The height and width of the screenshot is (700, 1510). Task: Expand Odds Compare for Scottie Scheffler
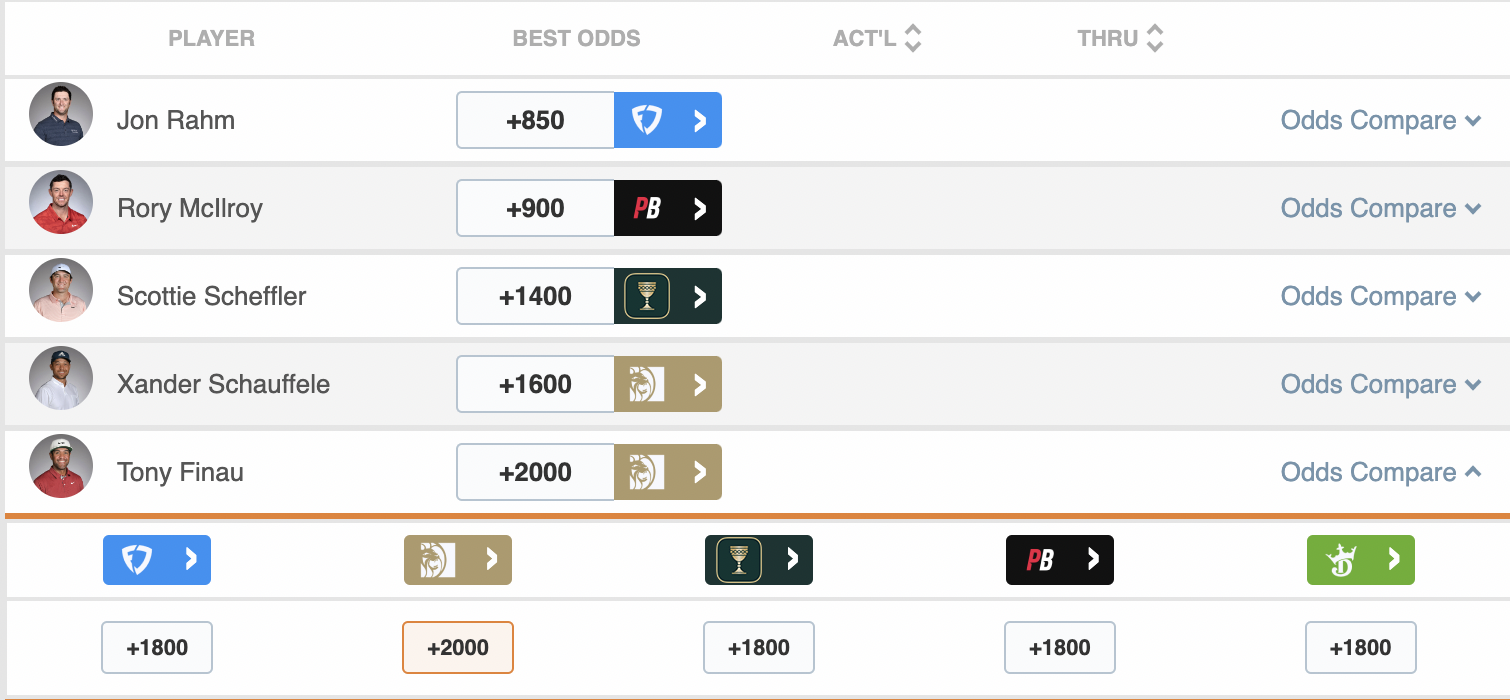tap(1381, 296)
